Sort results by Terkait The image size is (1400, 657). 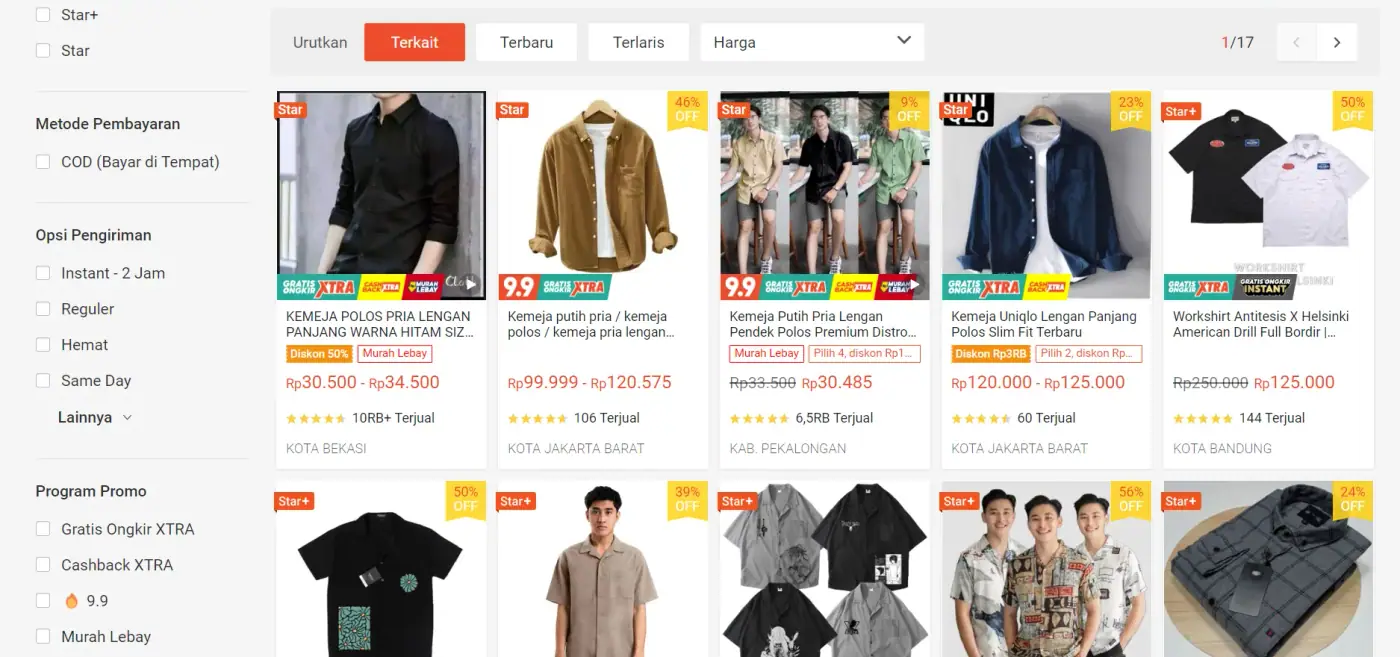point(415,42)
